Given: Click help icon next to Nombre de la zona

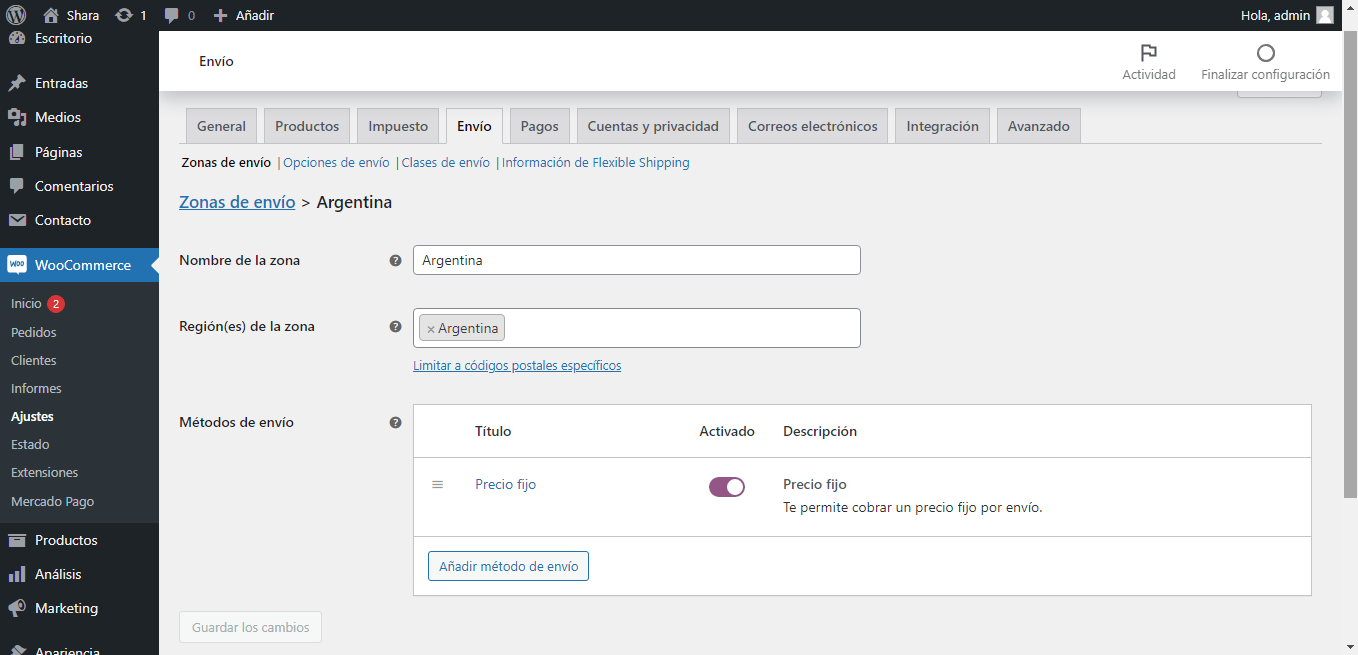Looking at the screenshot, I should point(395,260).
